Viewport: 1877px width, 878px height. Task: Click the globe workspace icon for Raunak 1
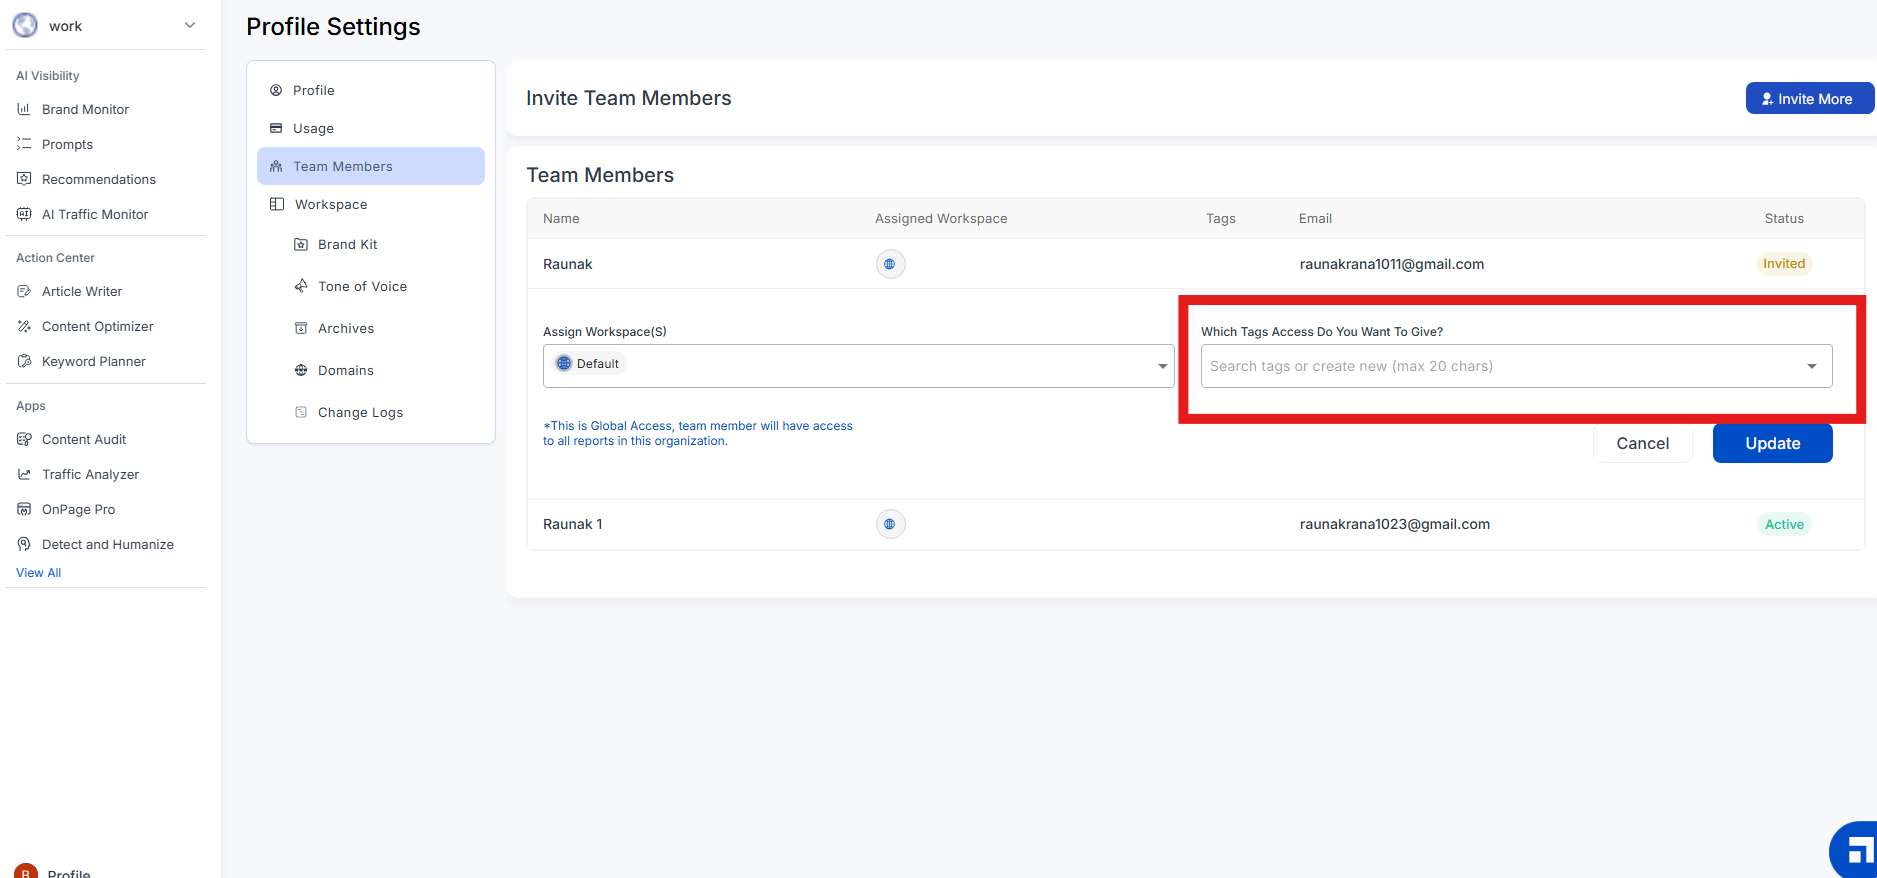coord(890,524)
